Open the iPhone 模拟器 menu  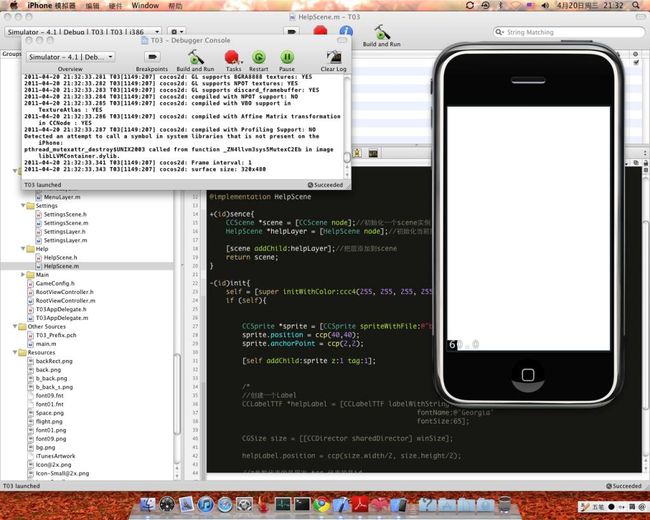pos(42,5)
